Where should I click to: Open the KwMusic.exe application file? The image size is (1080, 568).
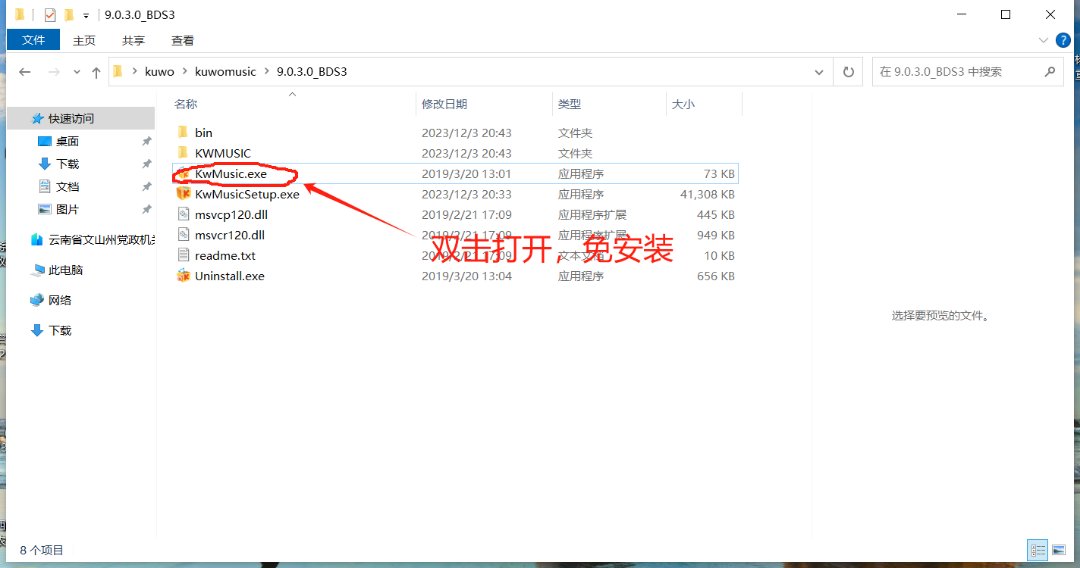[x=230, y=174]
